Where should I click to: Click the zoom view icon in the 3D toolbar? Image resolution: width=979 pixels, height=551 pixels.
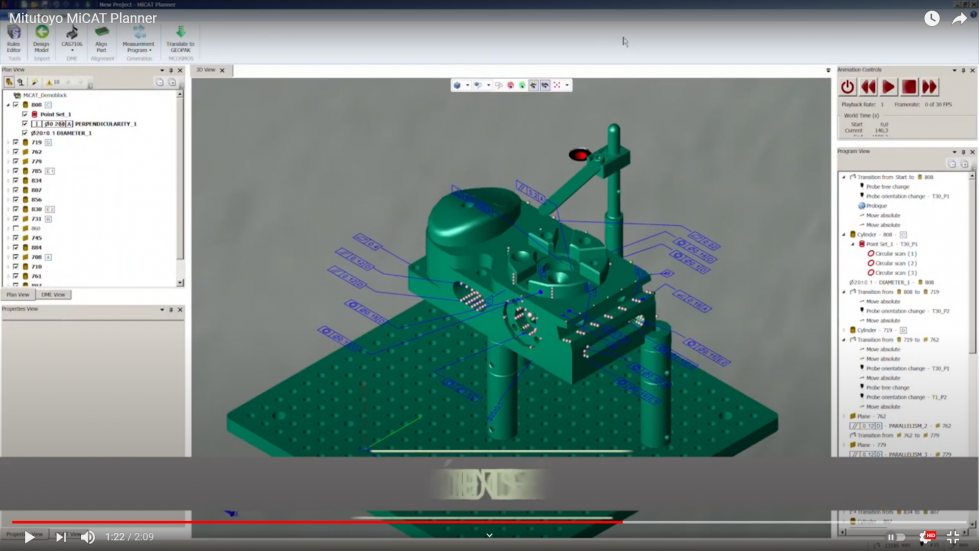[x=478, y=85]
